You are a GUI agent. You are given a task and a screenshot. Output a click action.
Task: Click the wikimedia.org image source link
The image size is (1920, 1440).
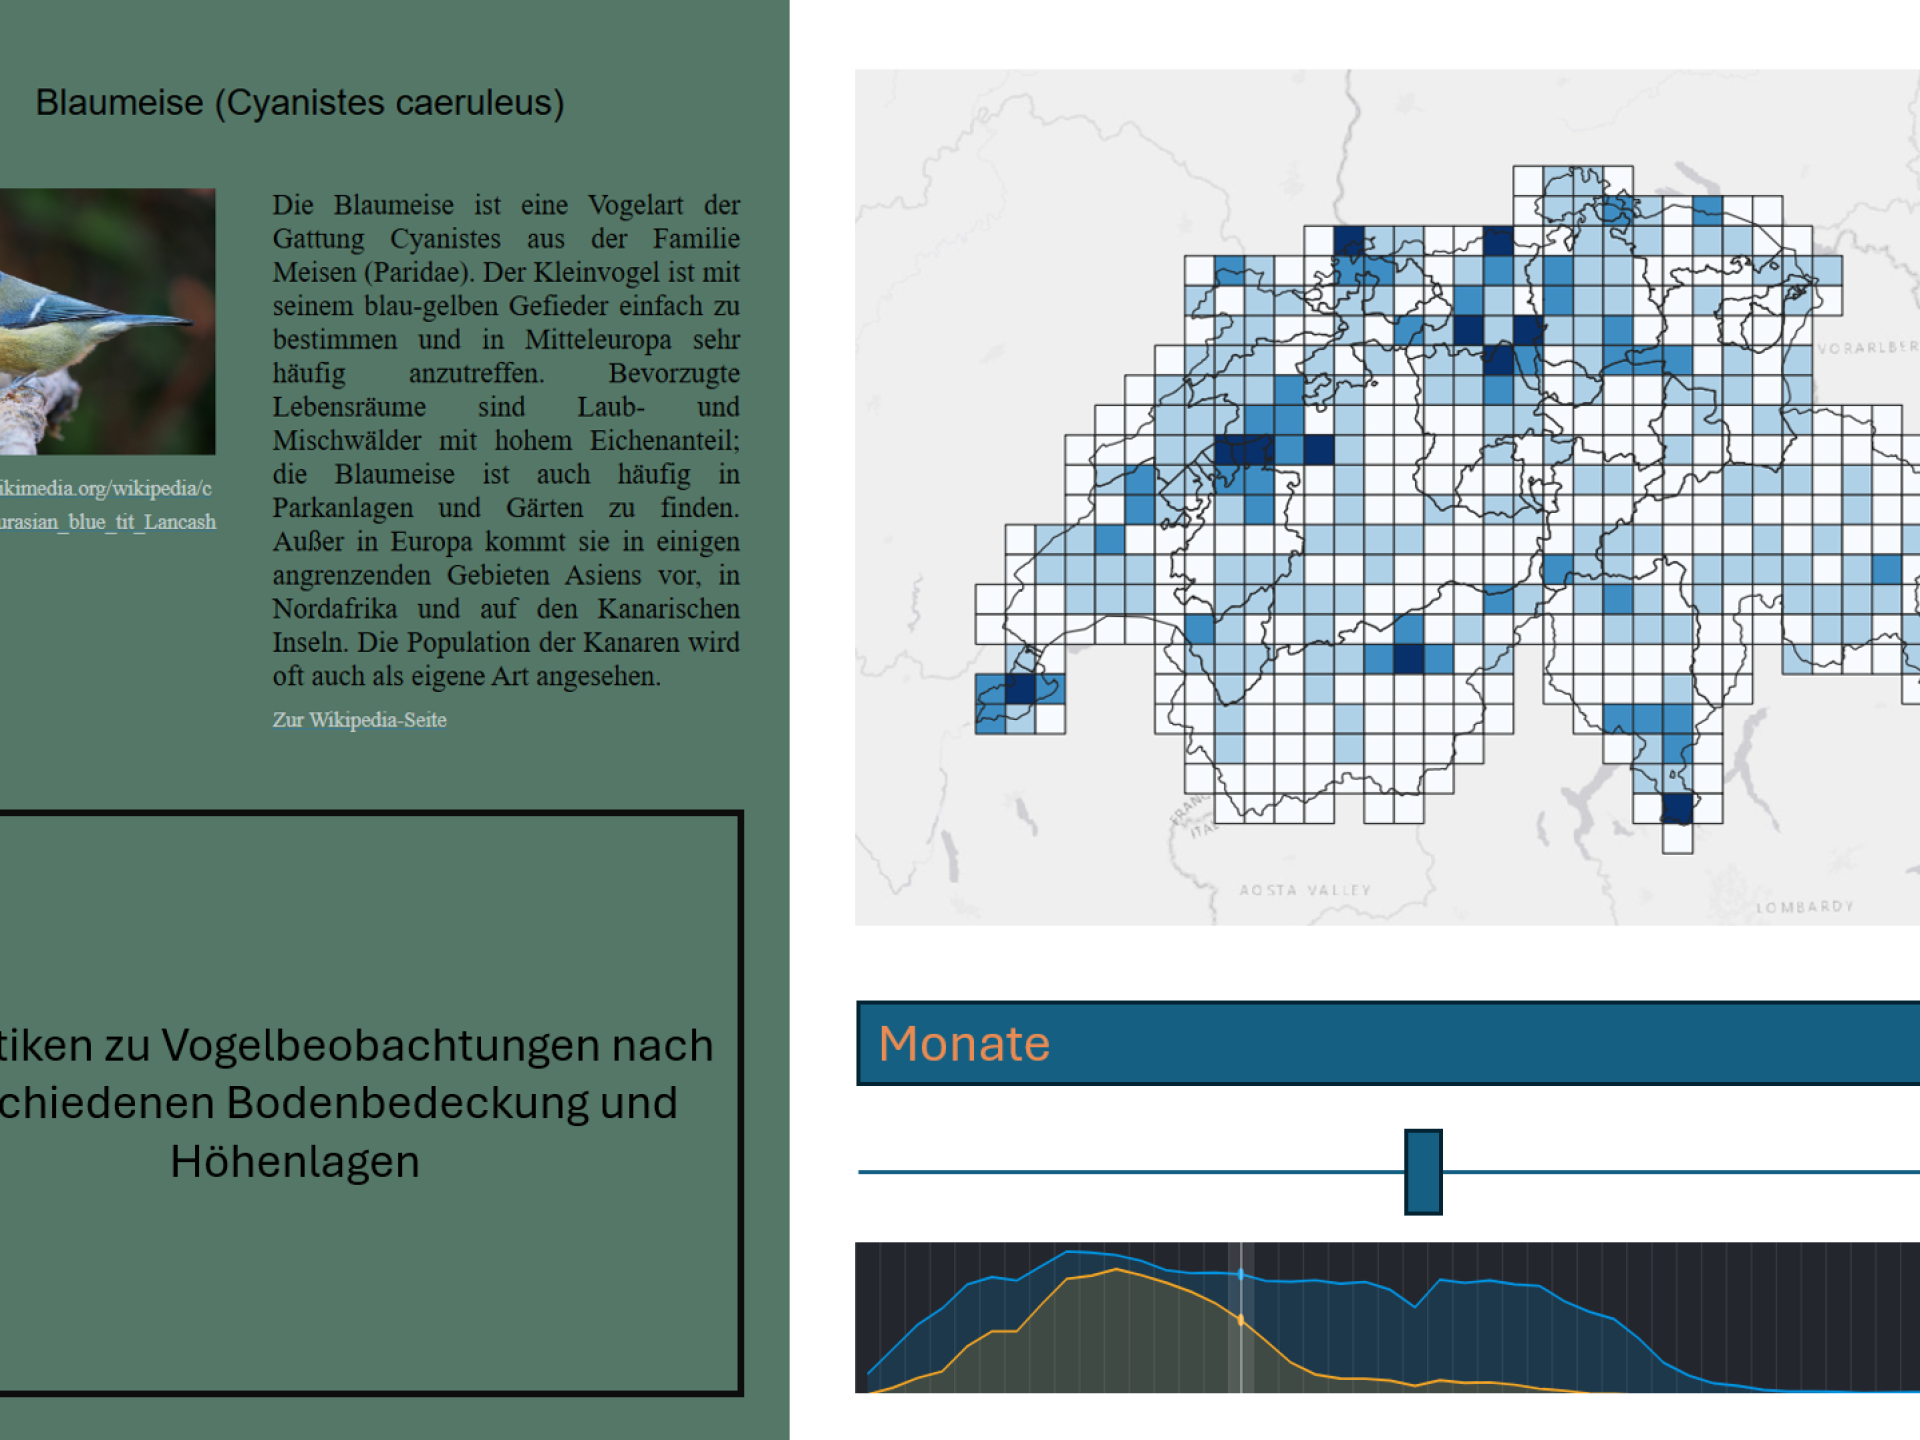point(105,488)
